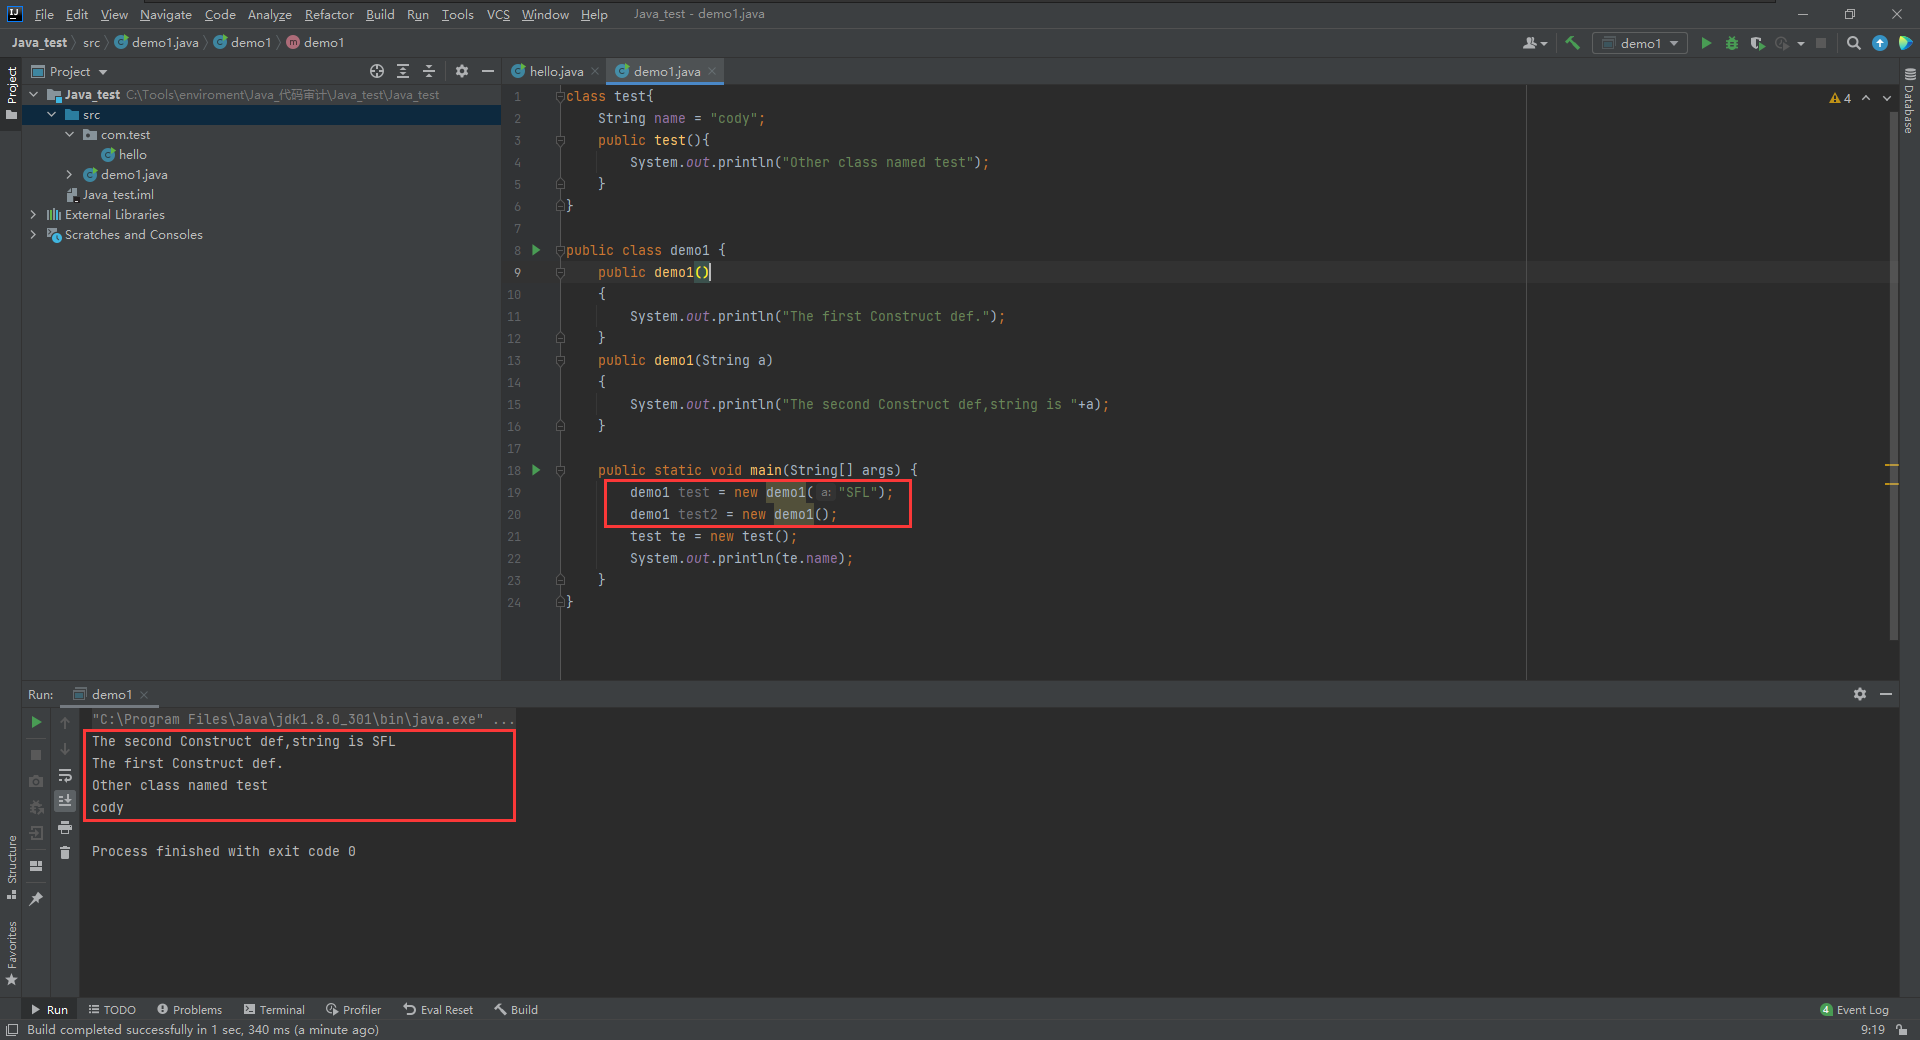1920x1040 pixels.
Task: Open the demo1 run configuration dropdown
Action: (1640, 43)
